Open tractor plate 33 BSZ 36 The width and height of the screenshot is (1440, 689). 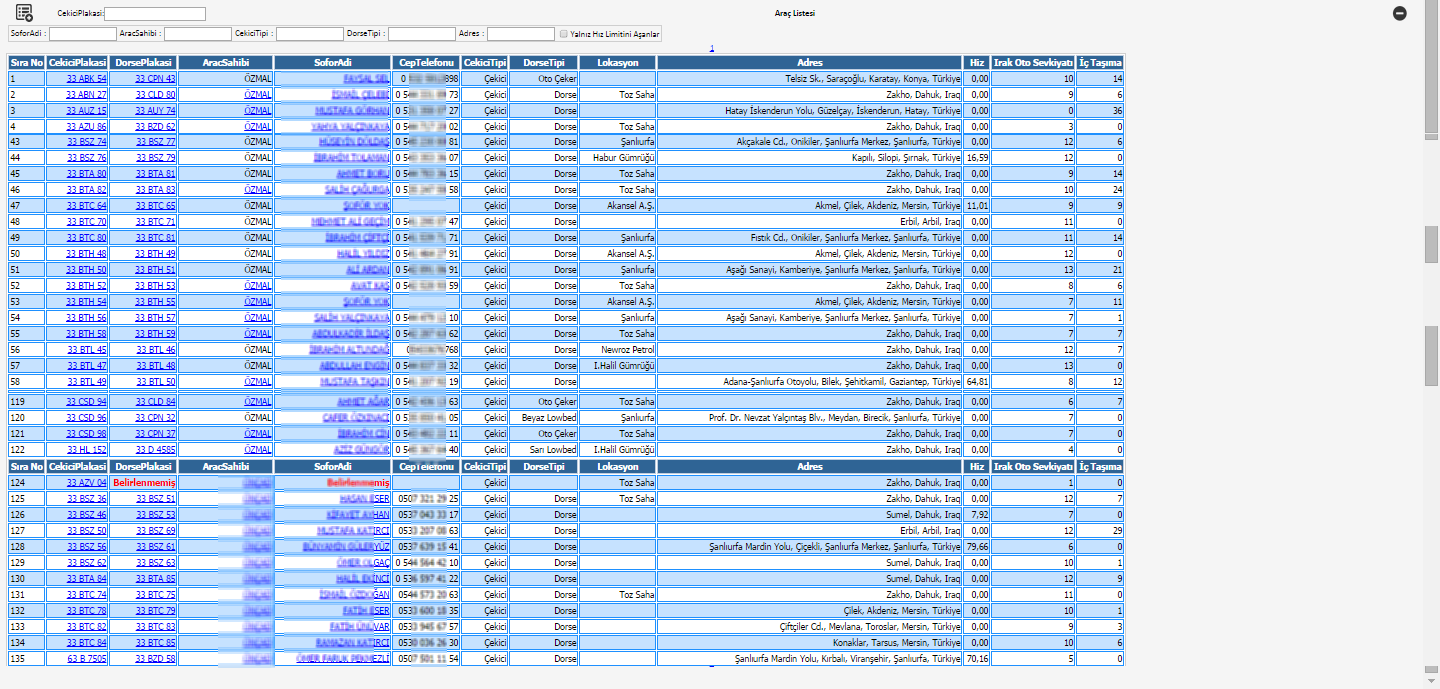coord(86,498)
